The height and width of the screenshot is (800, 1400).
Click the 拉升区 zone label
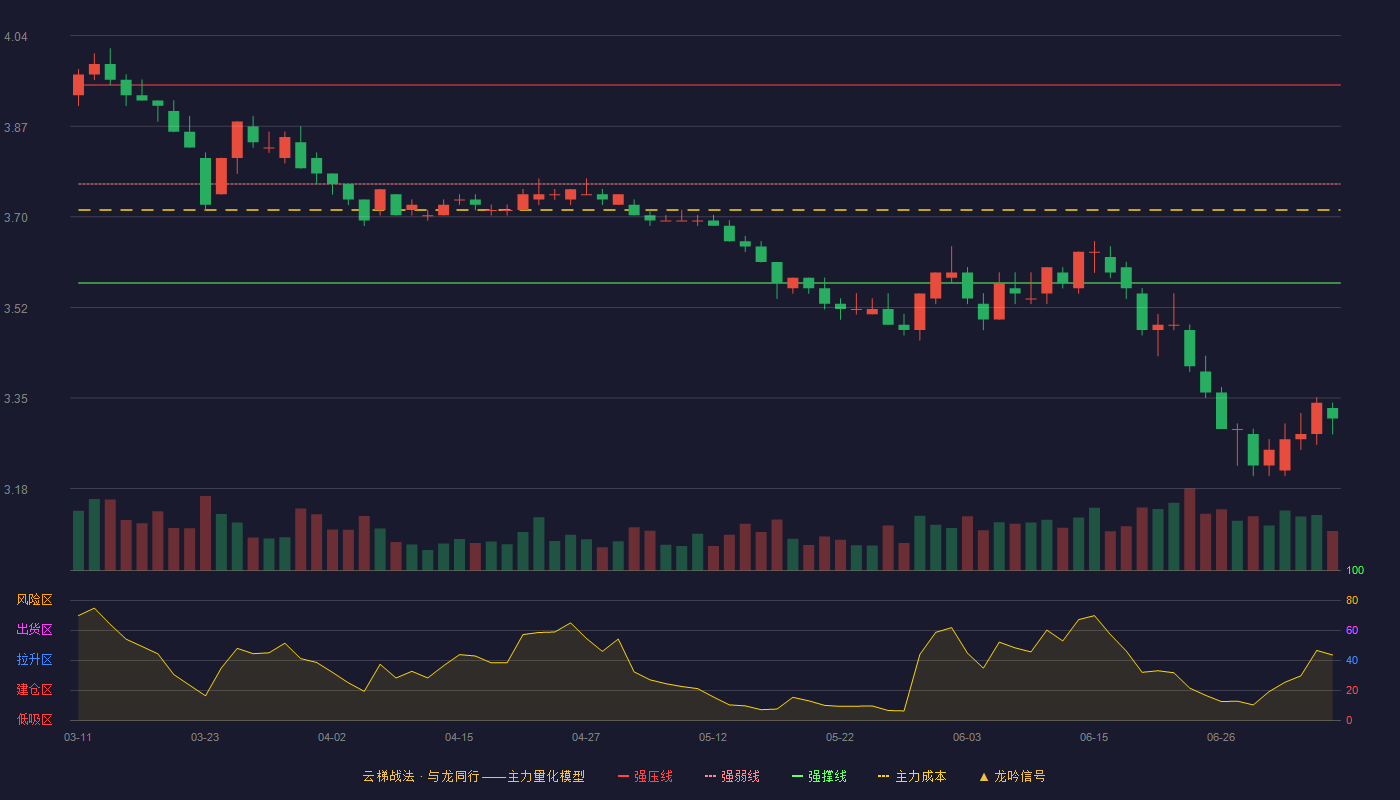(x=34, y=660)
